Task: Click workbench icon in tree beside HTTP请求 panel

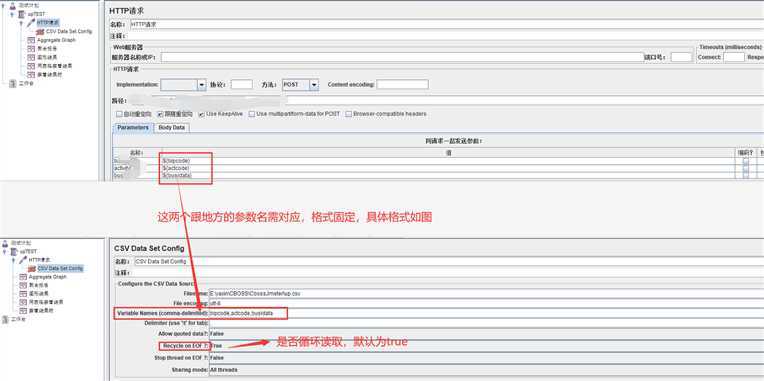Action: click(x=13, y=83)
